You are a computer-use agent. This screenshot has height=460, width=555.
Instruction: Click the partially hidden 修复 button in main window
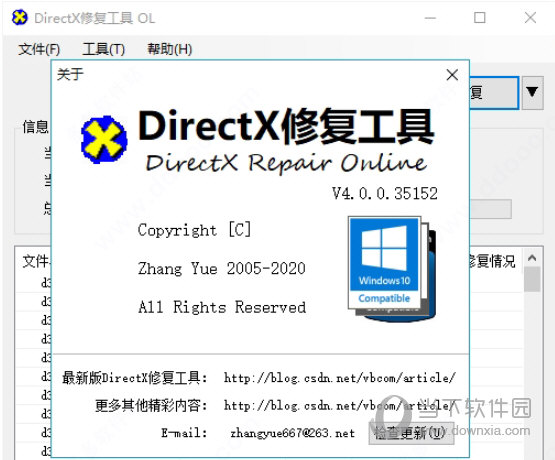[x=494, y=93]
